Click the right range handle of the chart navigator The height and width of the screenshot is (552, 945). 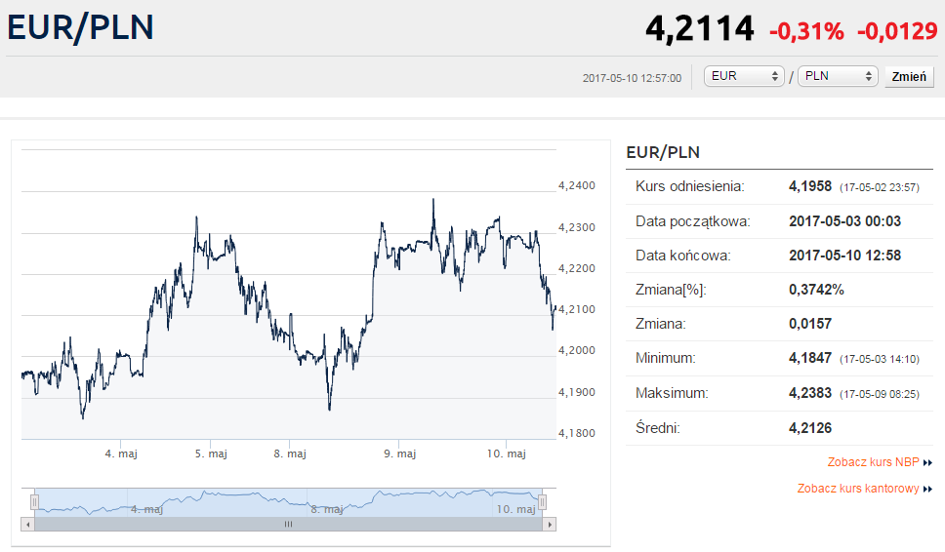[x=542, y=501]
